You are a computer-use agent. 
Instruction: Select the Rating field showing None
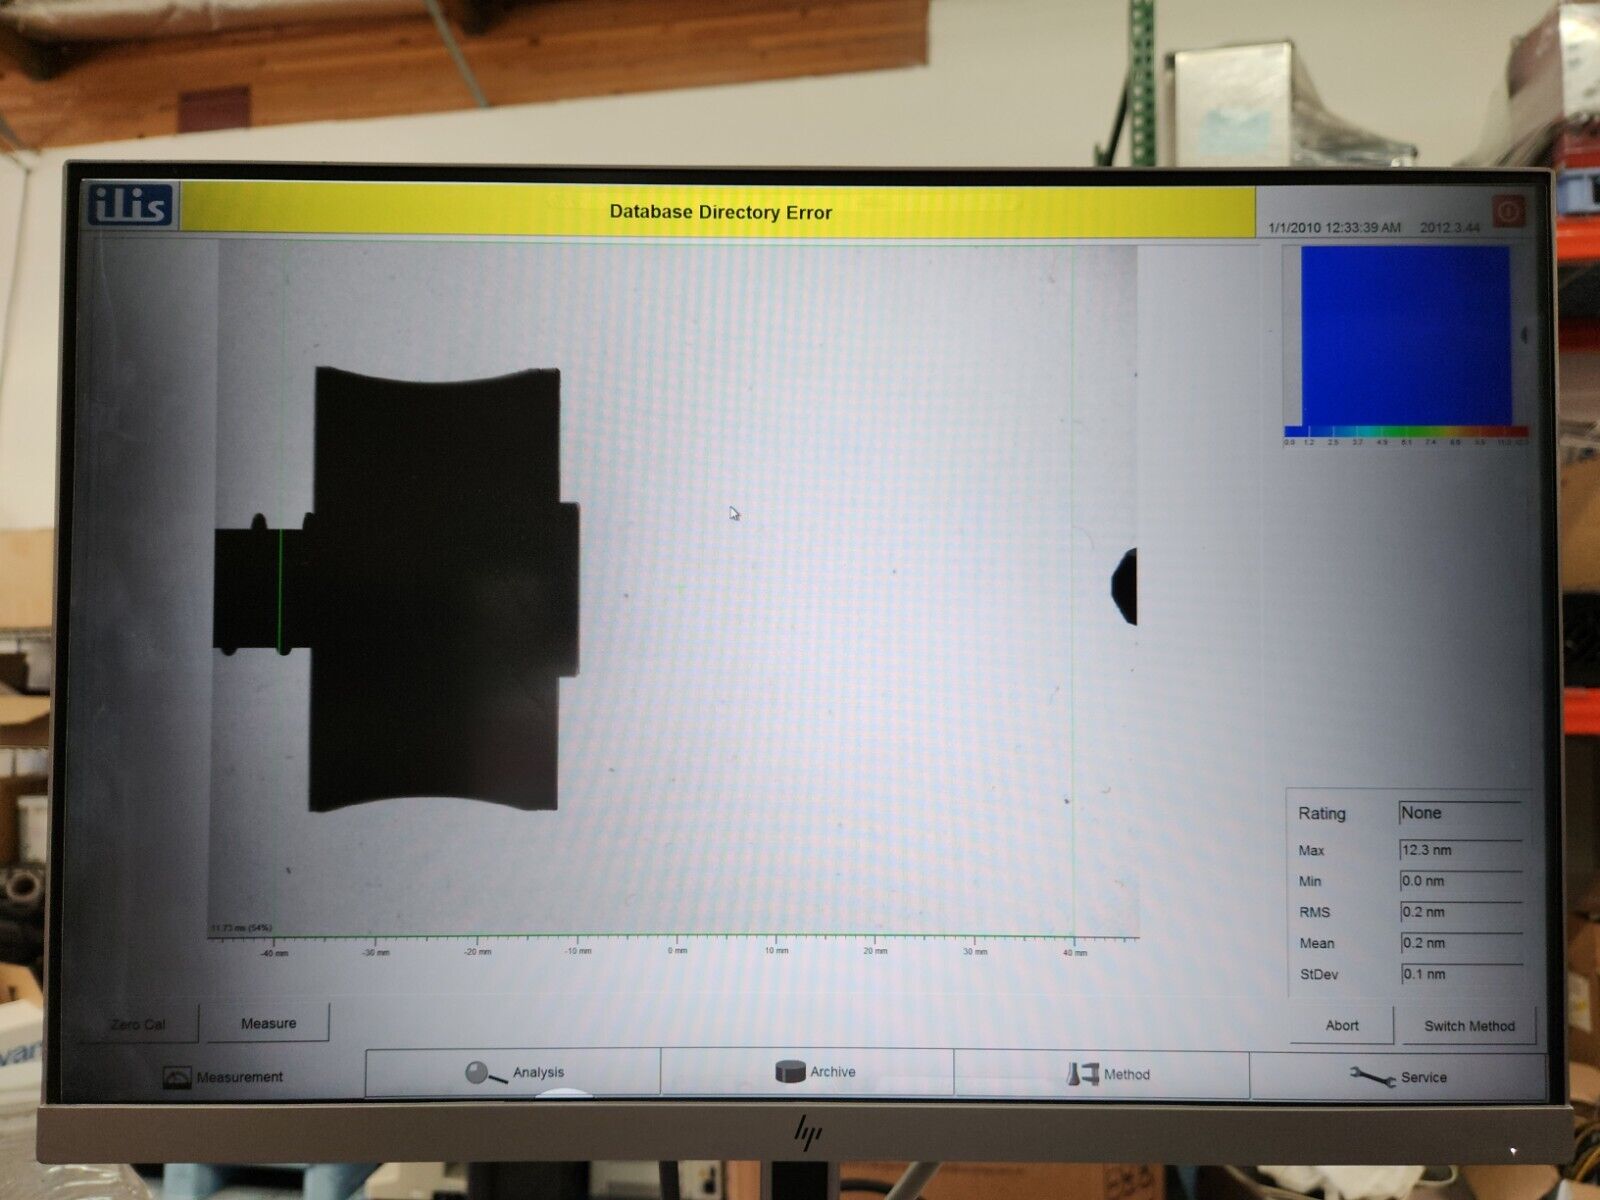[1459, 813]
